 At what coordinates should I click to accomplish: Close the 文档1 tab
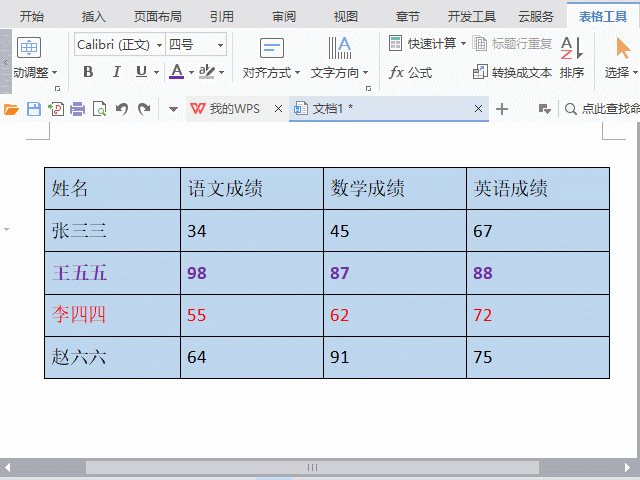(x=478, y=109)
